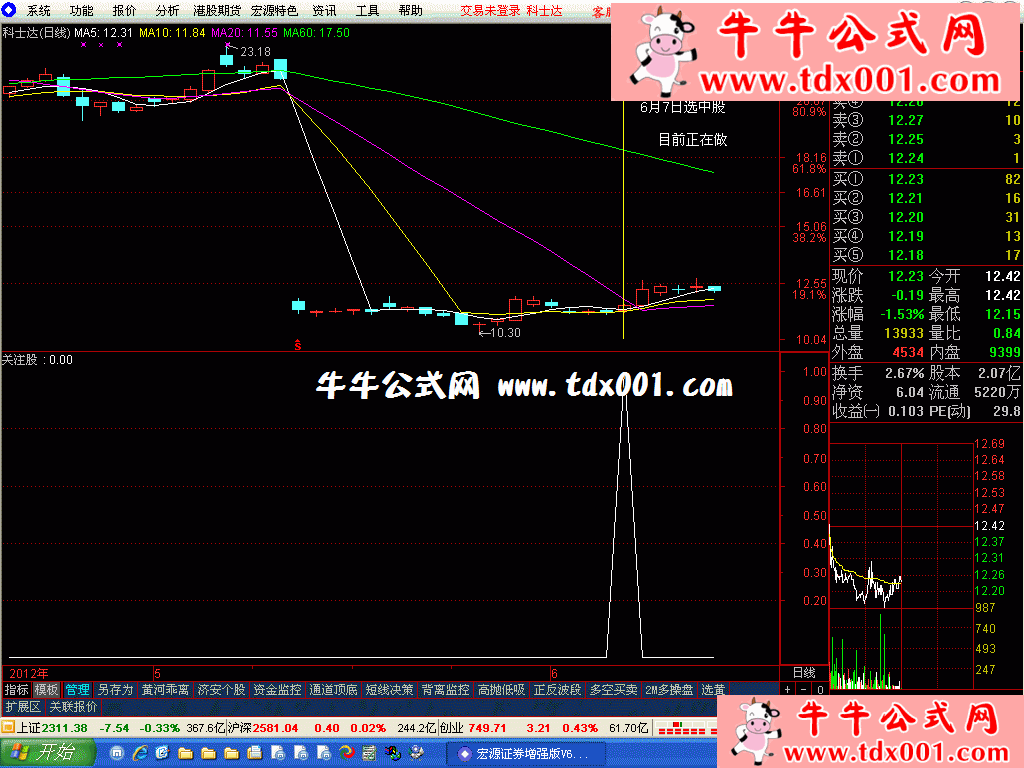Toggle the 扩展区 extension area

click(22, 706)
